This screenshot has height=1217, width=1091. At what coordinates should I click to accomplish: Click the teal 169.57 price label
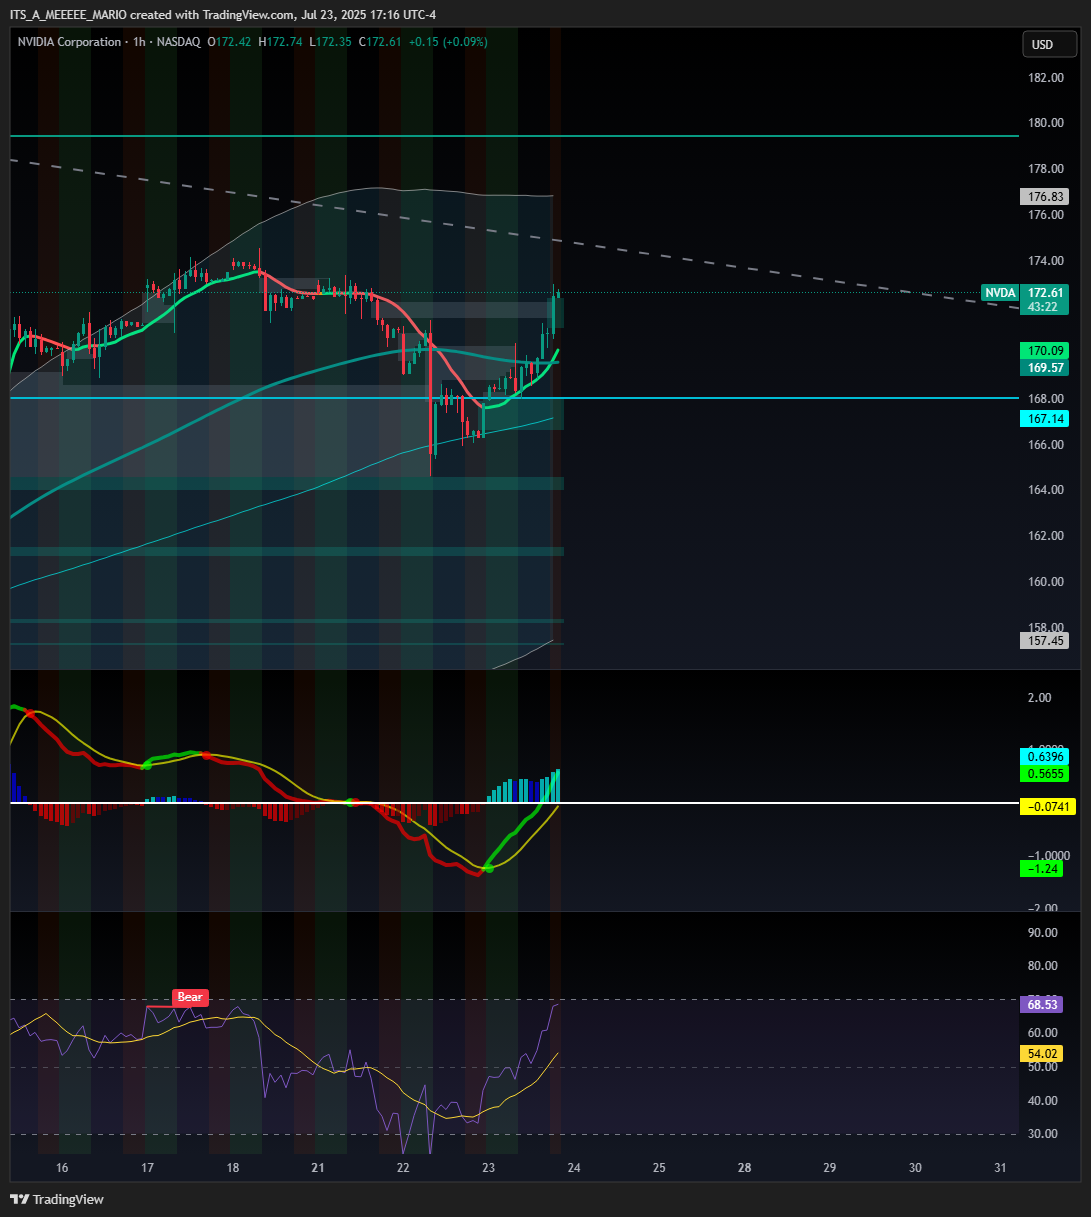coord(1044,367)
